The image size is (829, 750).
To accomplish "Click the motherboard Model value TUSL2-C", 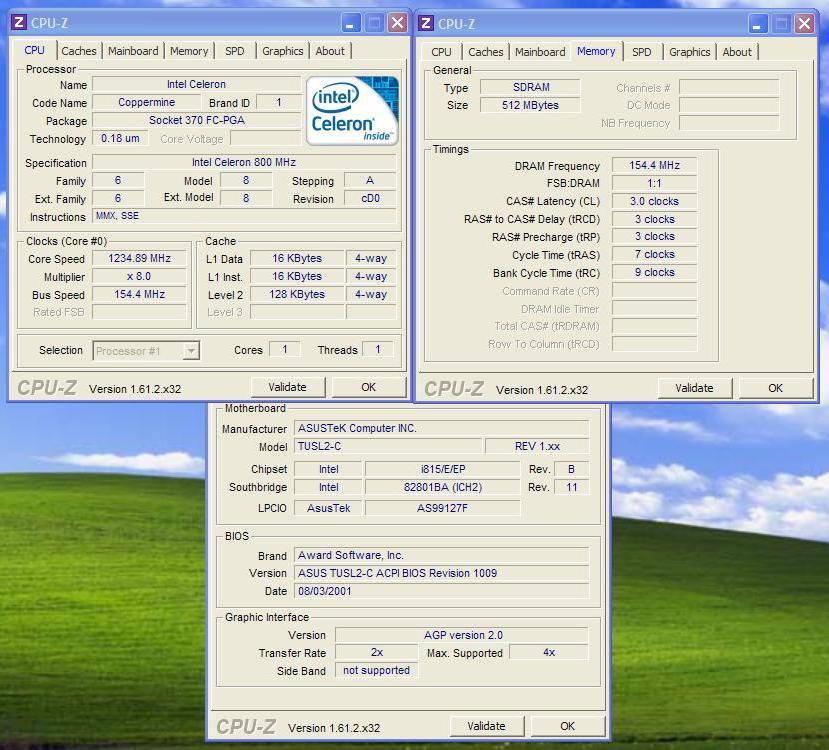I will [x=388, y=446].
